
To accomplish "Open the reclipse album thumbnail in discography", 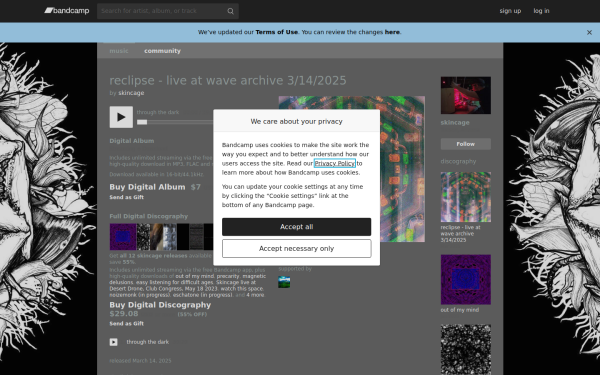I will [466, 197].
